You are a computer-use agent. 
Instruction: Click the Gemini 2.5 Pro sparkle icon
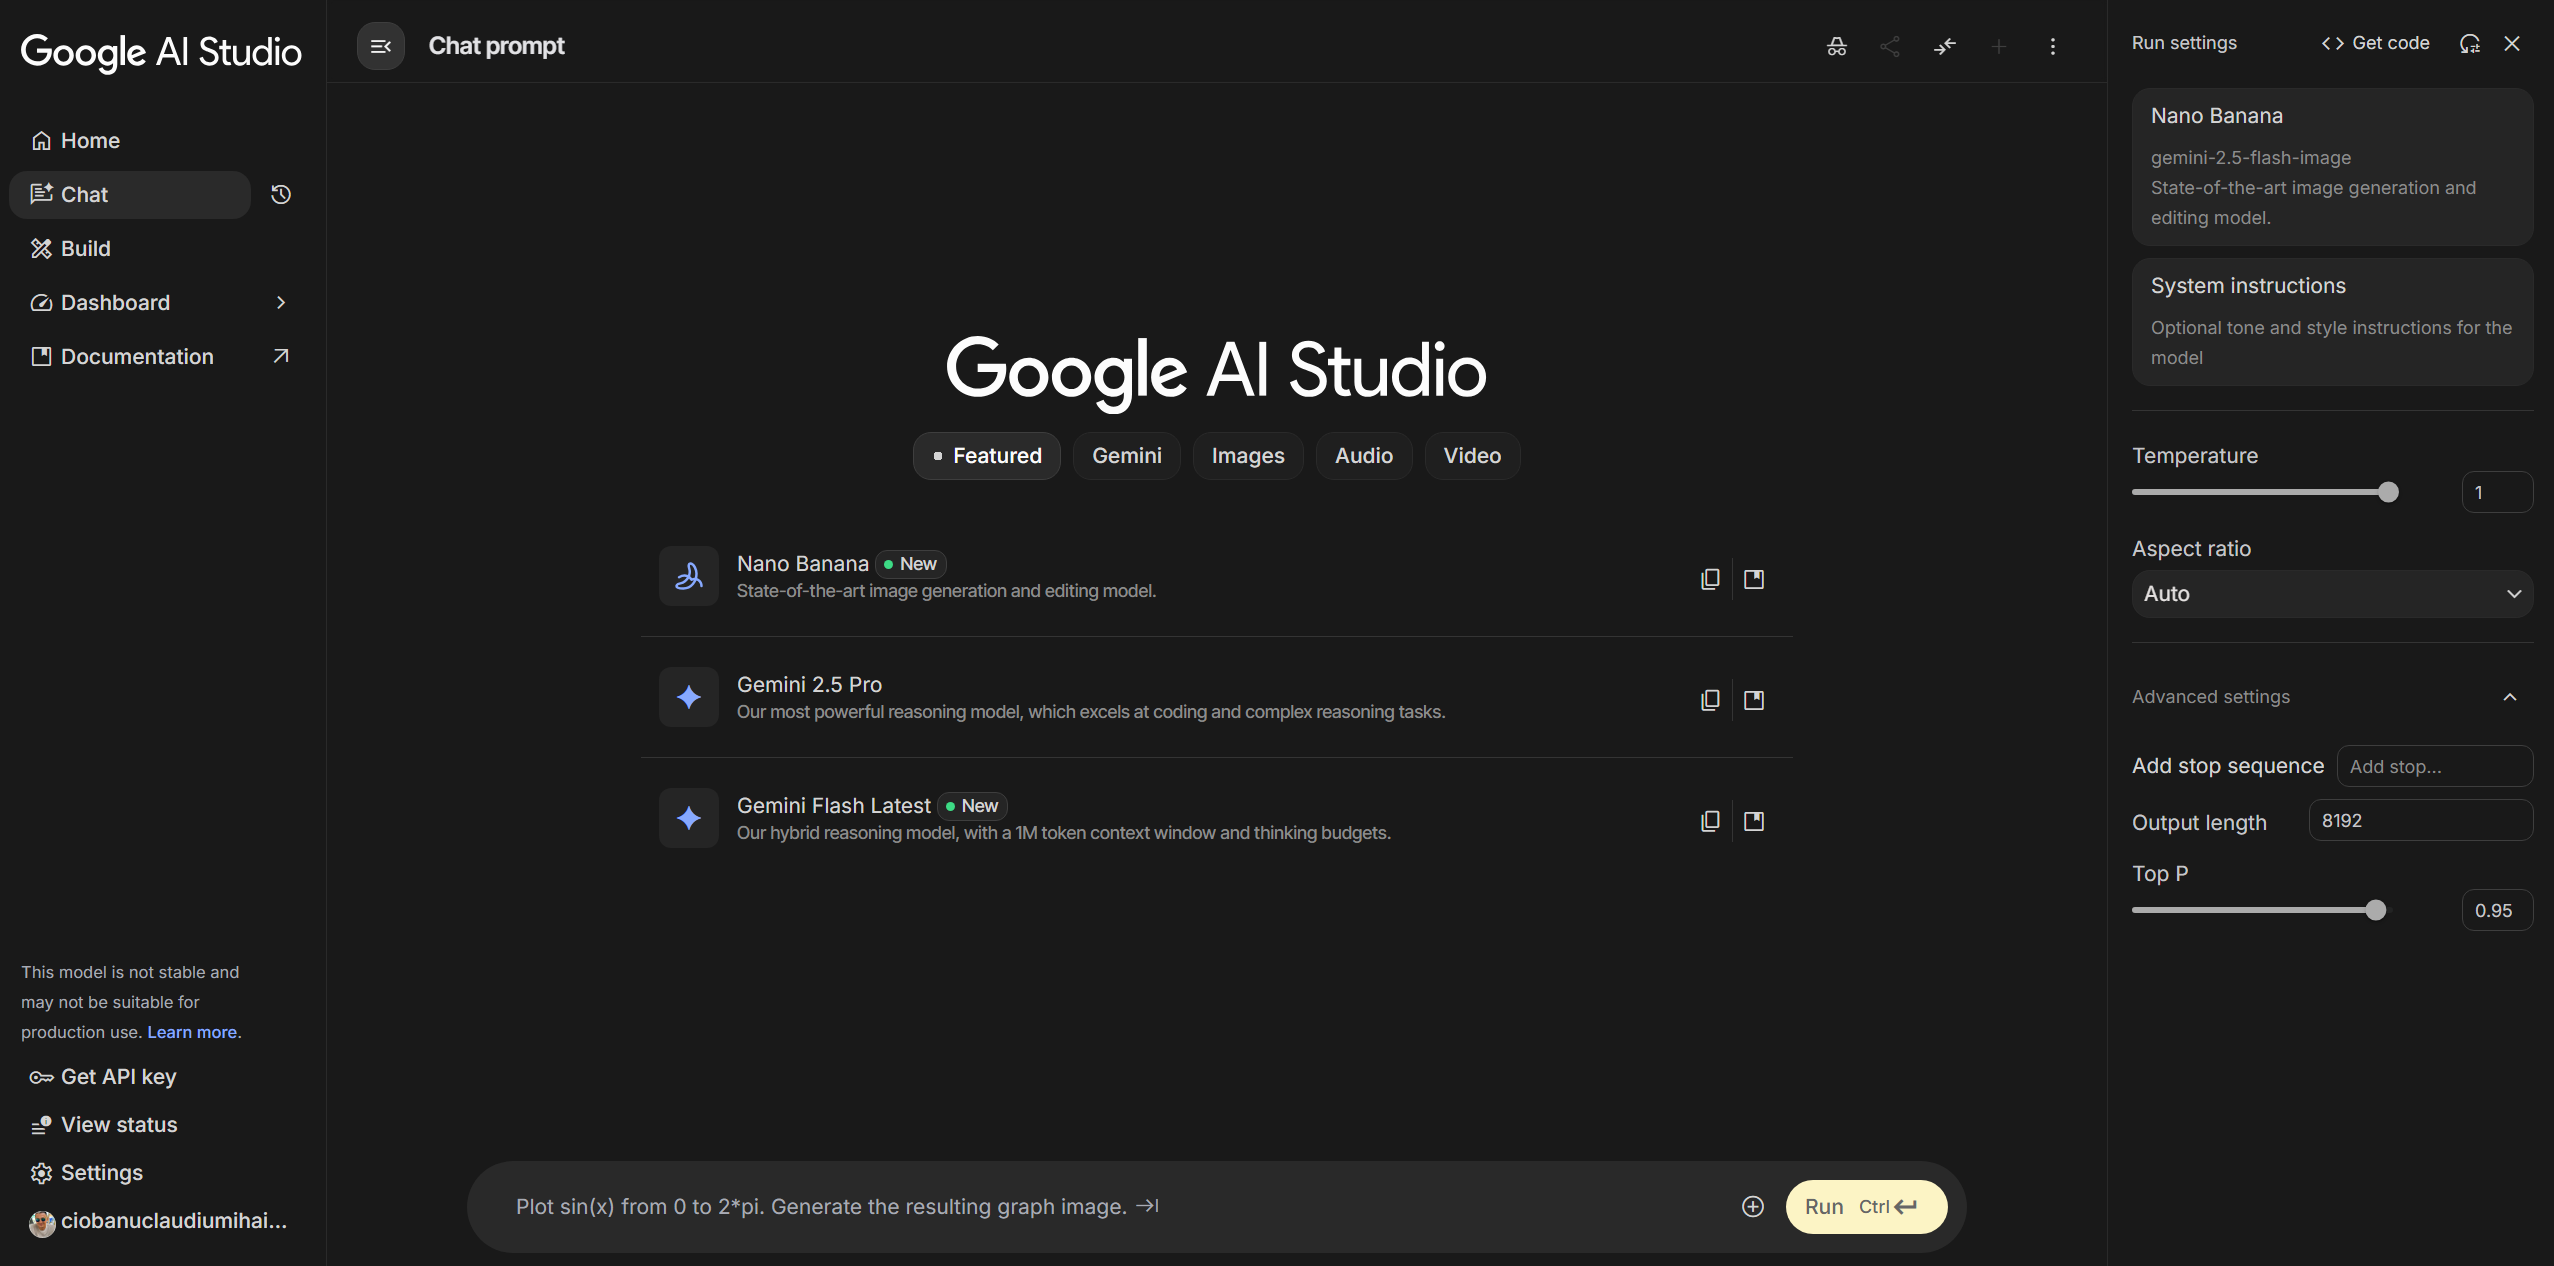coord(689,697)
